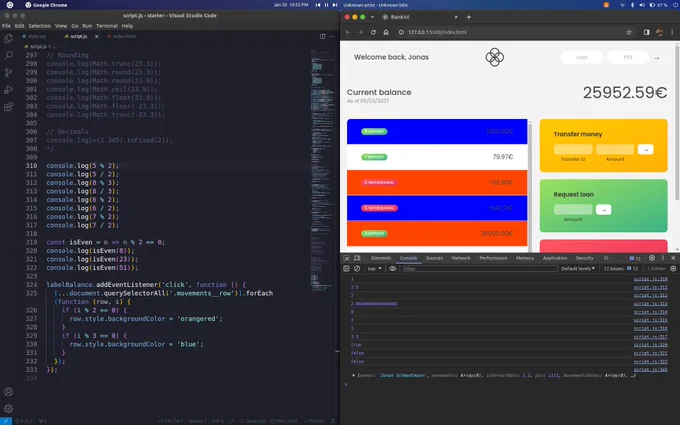This screenshot has height=425, width=680.
Task: Open a new Chrome tab
Action: 468,17
